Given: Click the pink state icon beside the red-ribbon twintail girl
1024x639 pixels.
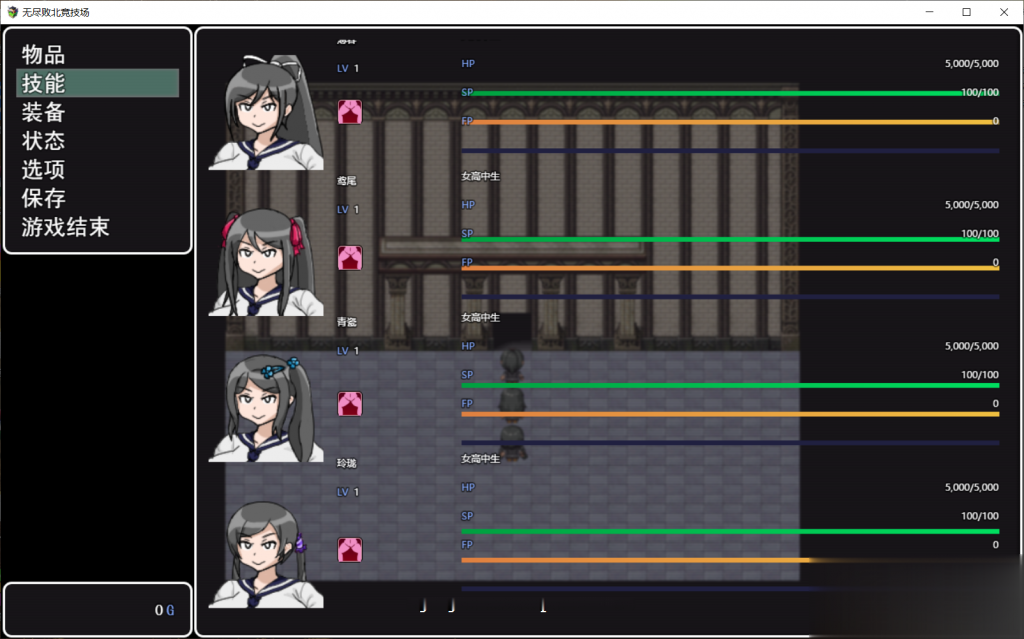Looking at the screenshot, I should coord(350,258).
